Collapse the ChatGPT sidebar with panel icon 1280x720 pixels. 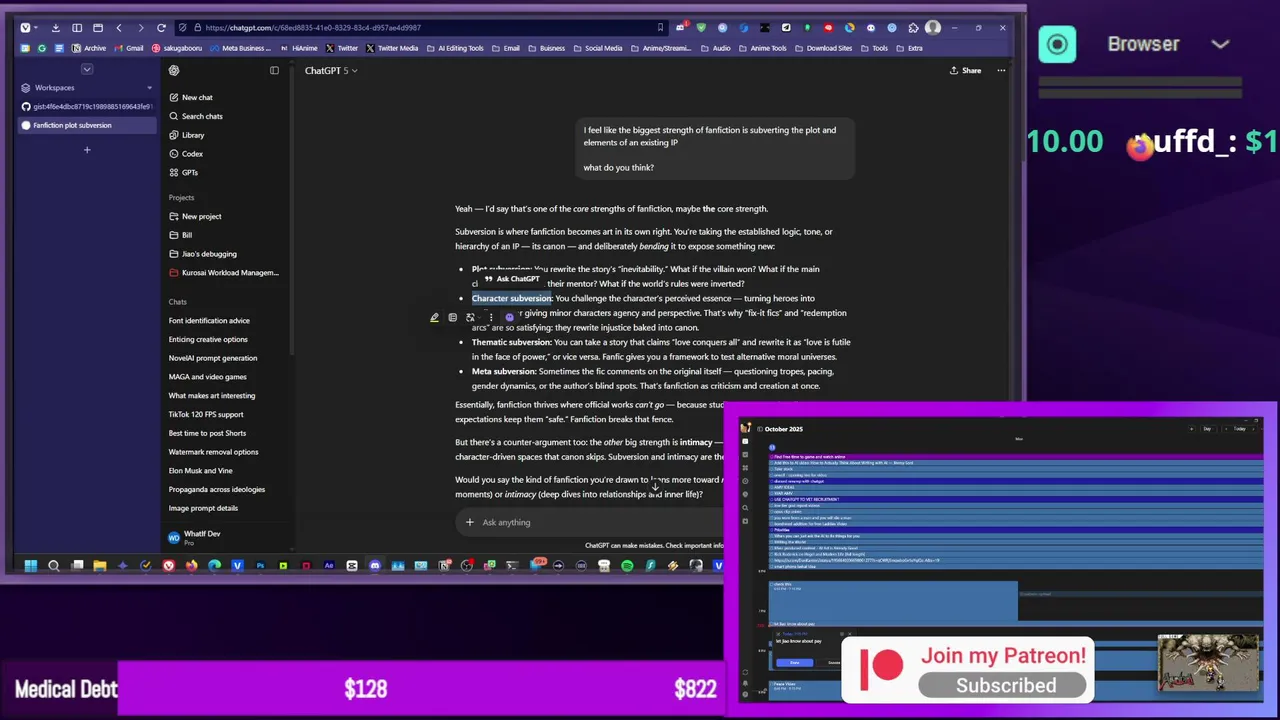coord(274,70)
